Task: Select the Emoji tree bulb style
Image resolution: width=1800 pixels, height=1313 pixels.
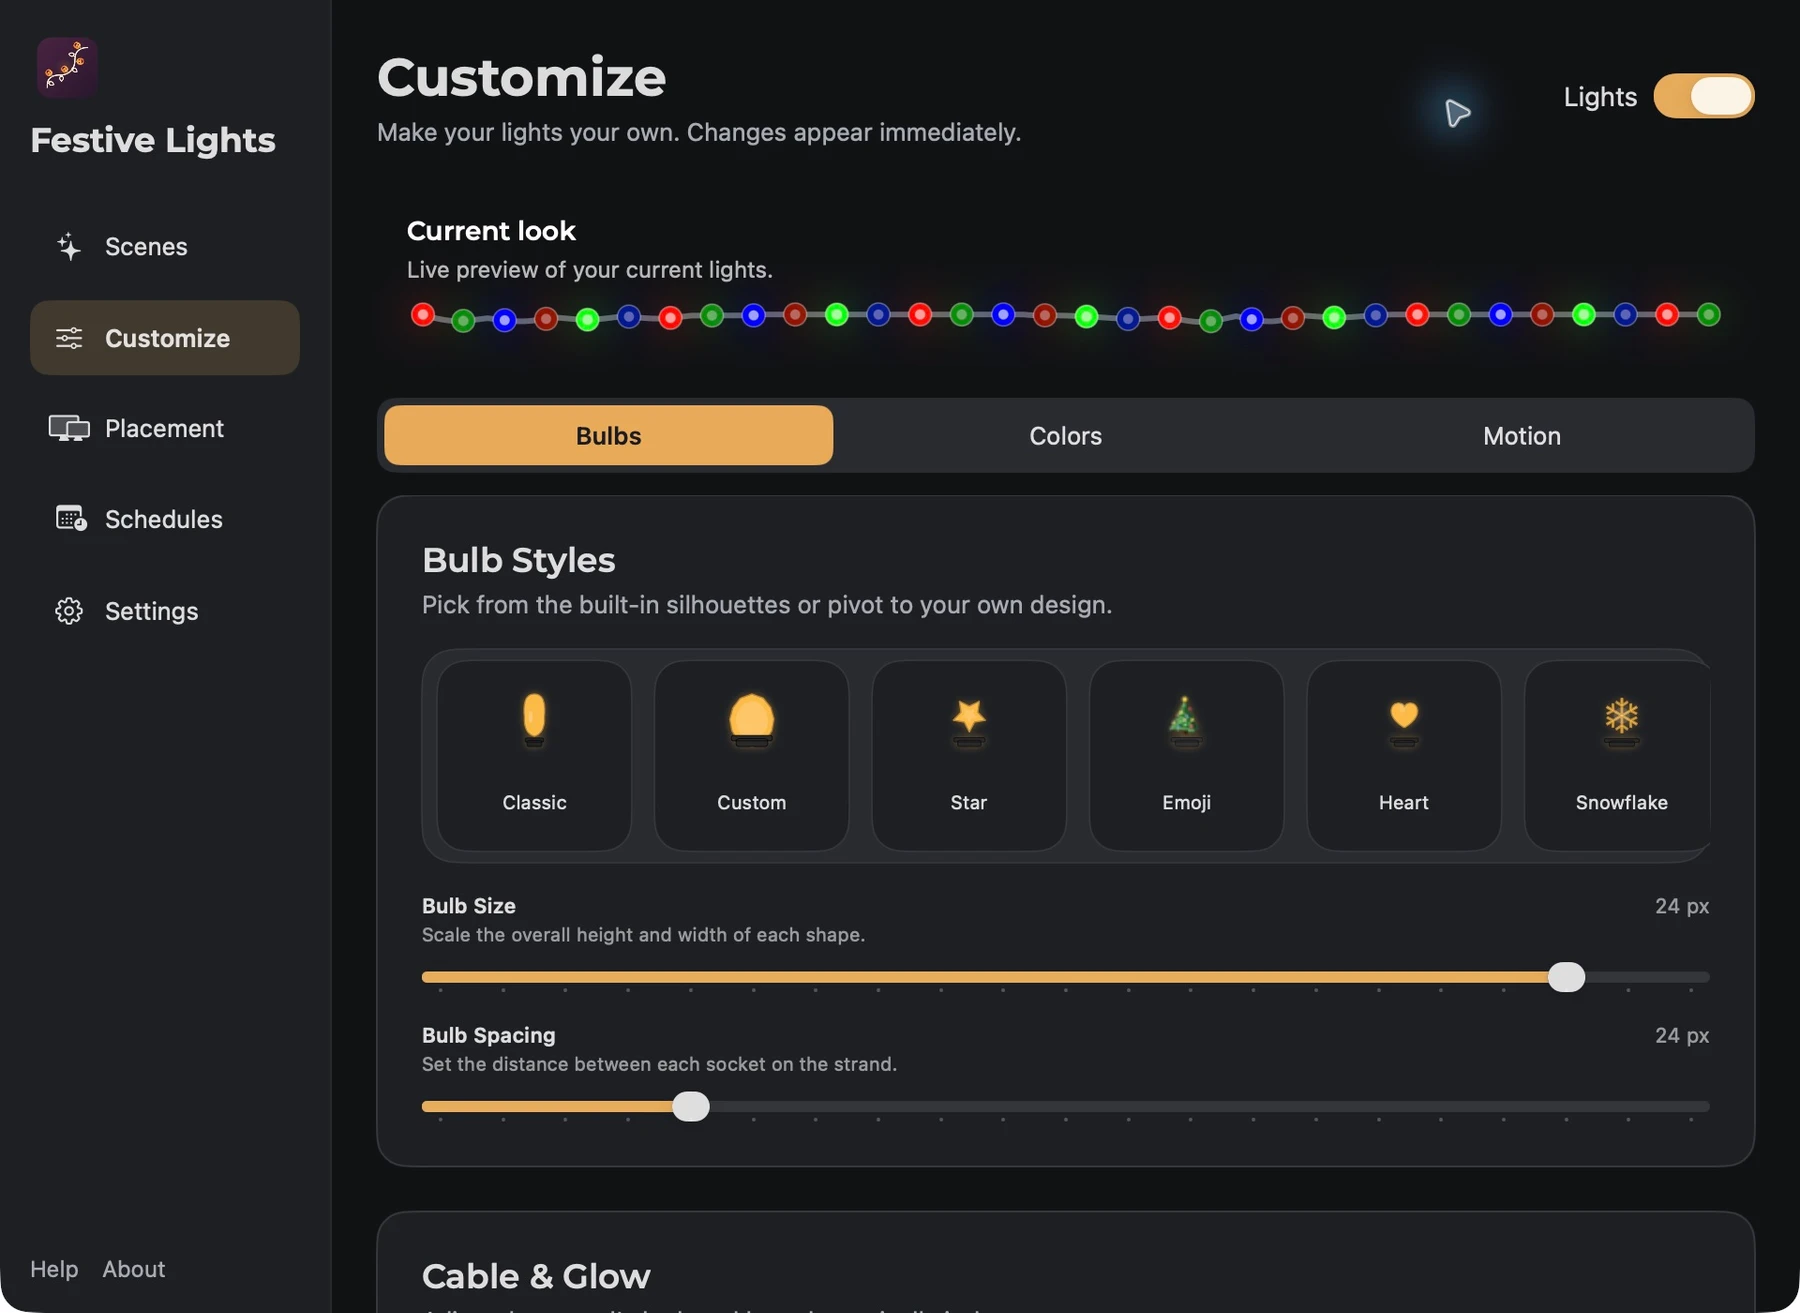Action: pos(1186,756)
